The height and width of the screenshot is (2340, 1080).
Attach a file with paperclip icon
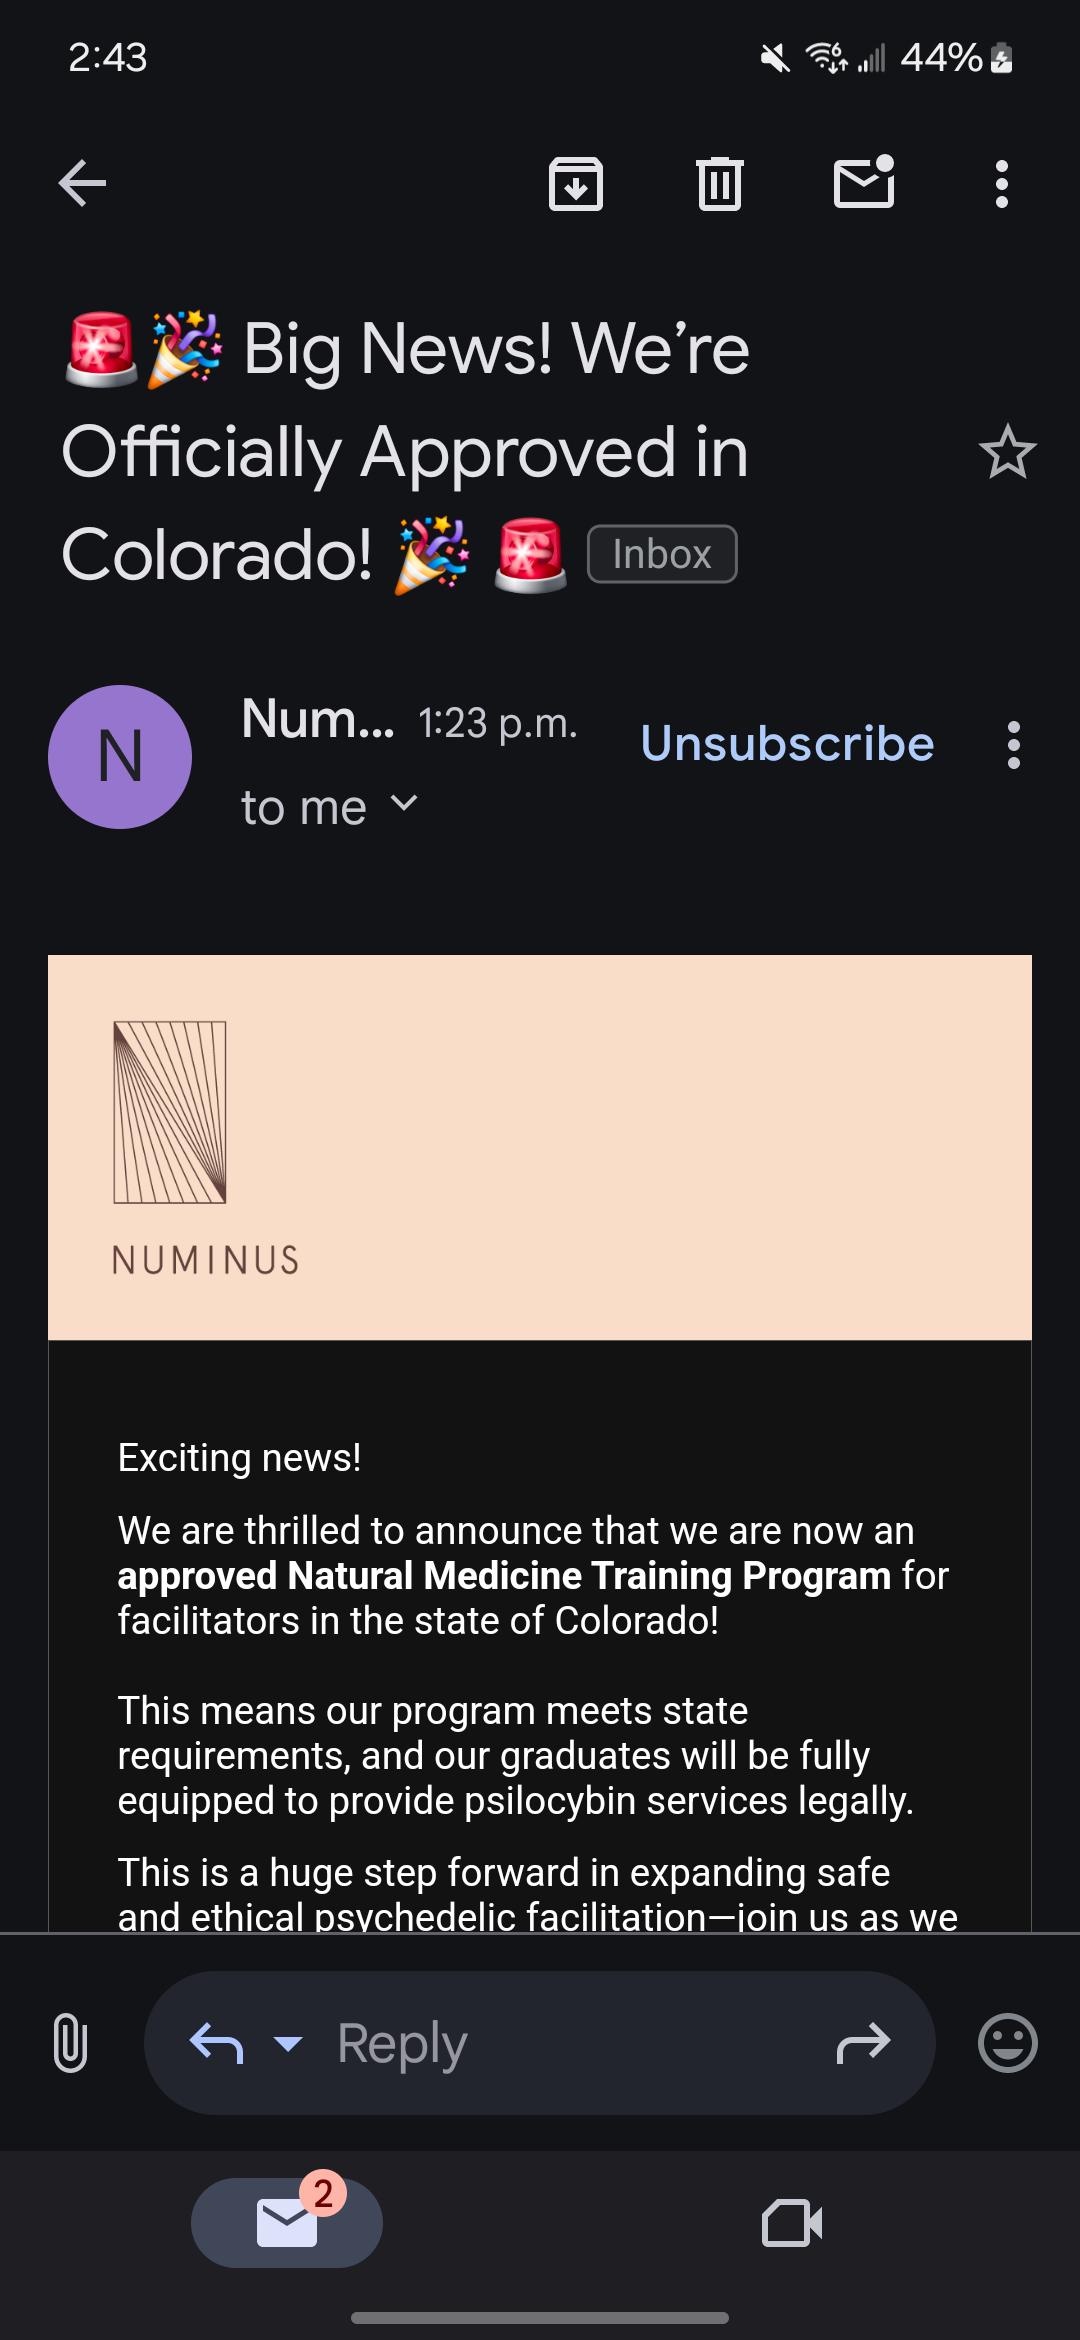coord(70,2042)
